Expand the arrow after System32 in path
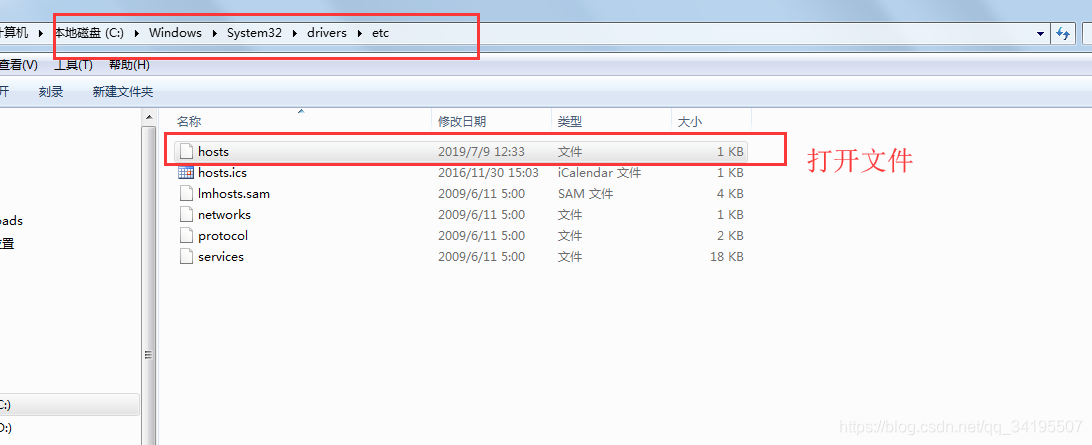This screenshot has width=1092, height=445. coord(295,33)
